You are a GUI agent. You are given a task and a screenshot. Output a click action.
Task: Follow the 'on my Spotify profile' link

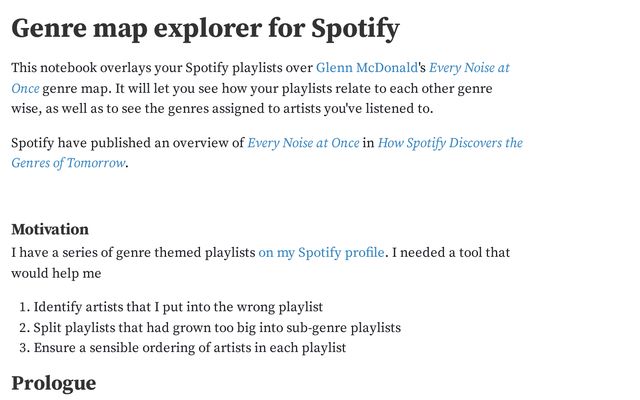pyautogui.click(x=321, y=253)
